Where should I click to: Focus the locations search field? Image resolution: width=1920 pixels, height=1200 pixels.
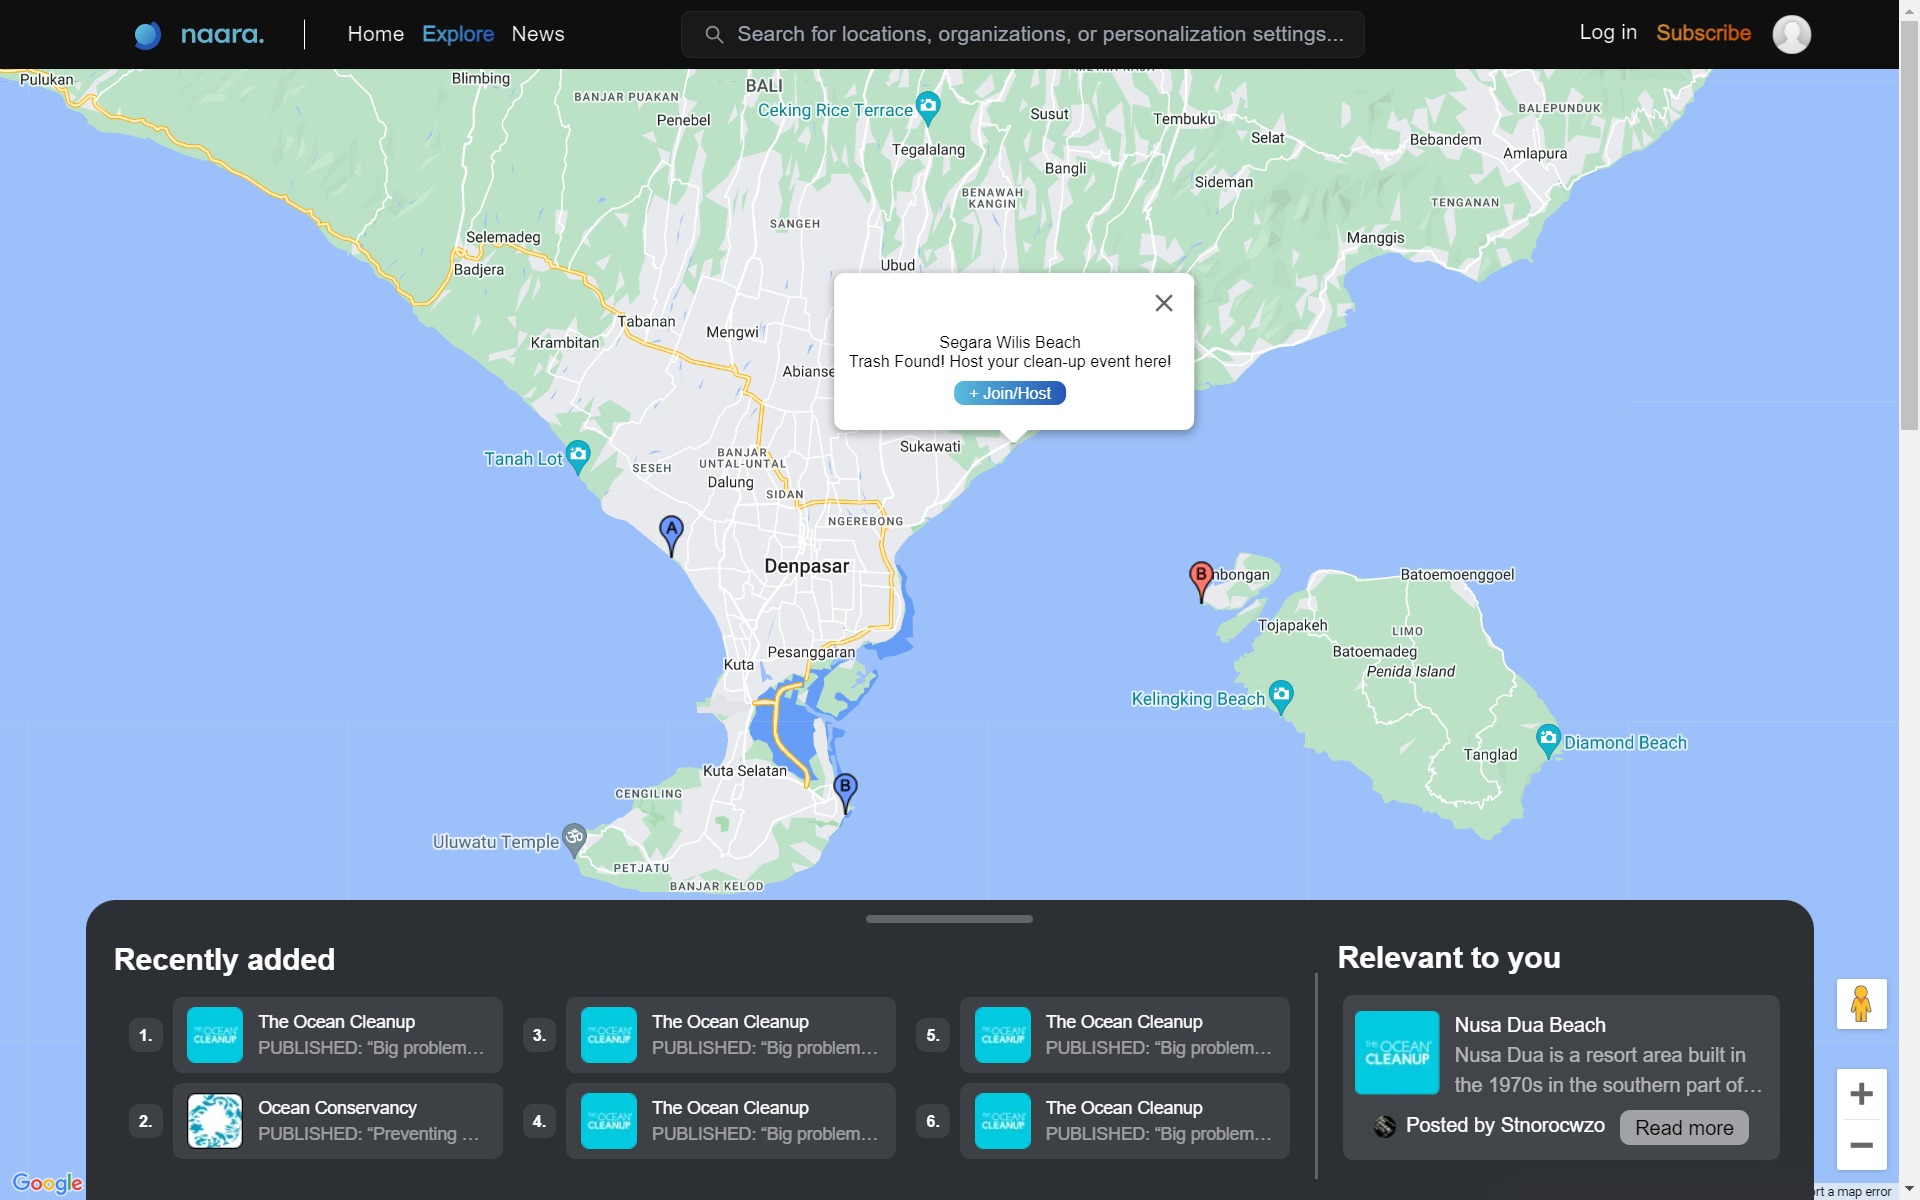click(x=1040, y=34)
